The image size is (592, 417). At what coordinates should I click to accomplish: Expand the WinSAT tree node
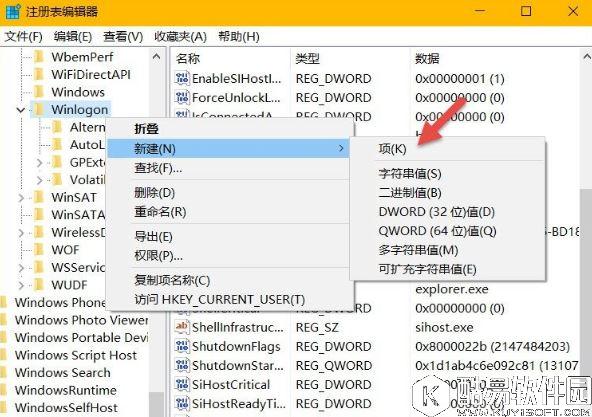(21, 198)
